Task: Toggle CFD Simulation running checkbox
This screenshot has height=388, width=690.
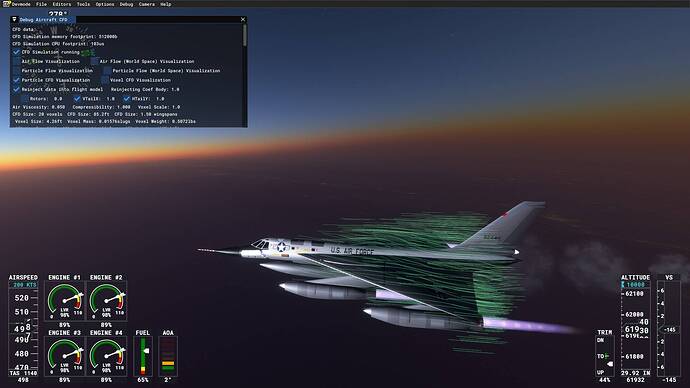Action: (x=17, y=52)
